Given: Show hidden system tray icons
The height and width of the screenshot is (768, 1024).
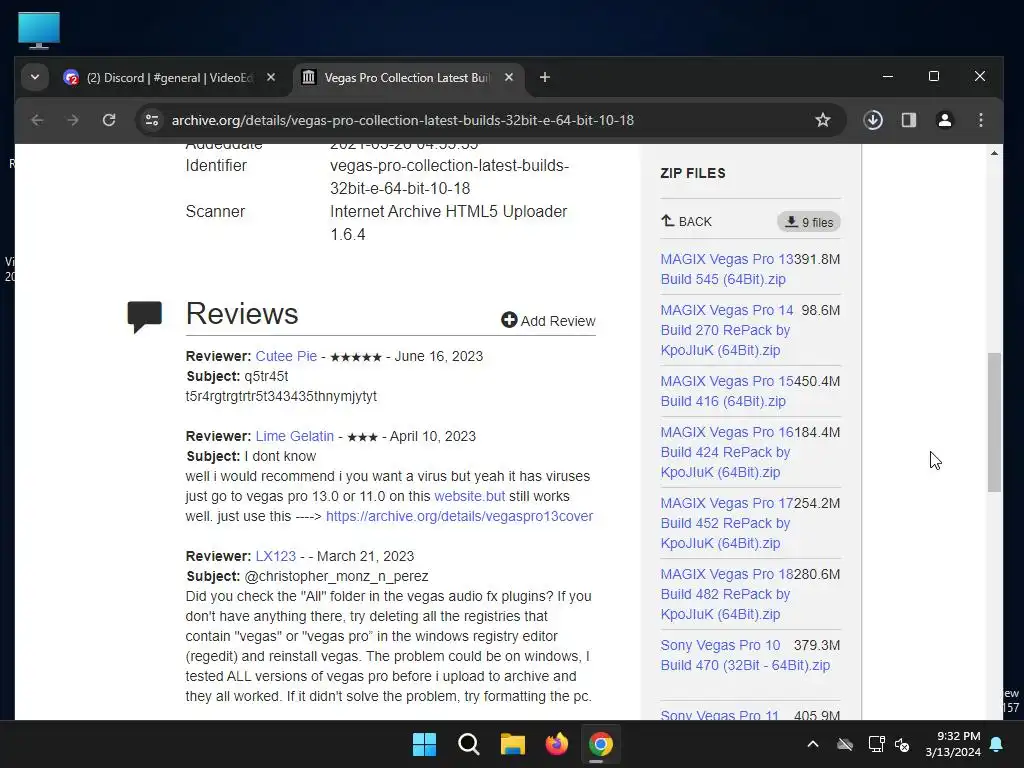Looking at the screenshot, I should pos(813,744).
